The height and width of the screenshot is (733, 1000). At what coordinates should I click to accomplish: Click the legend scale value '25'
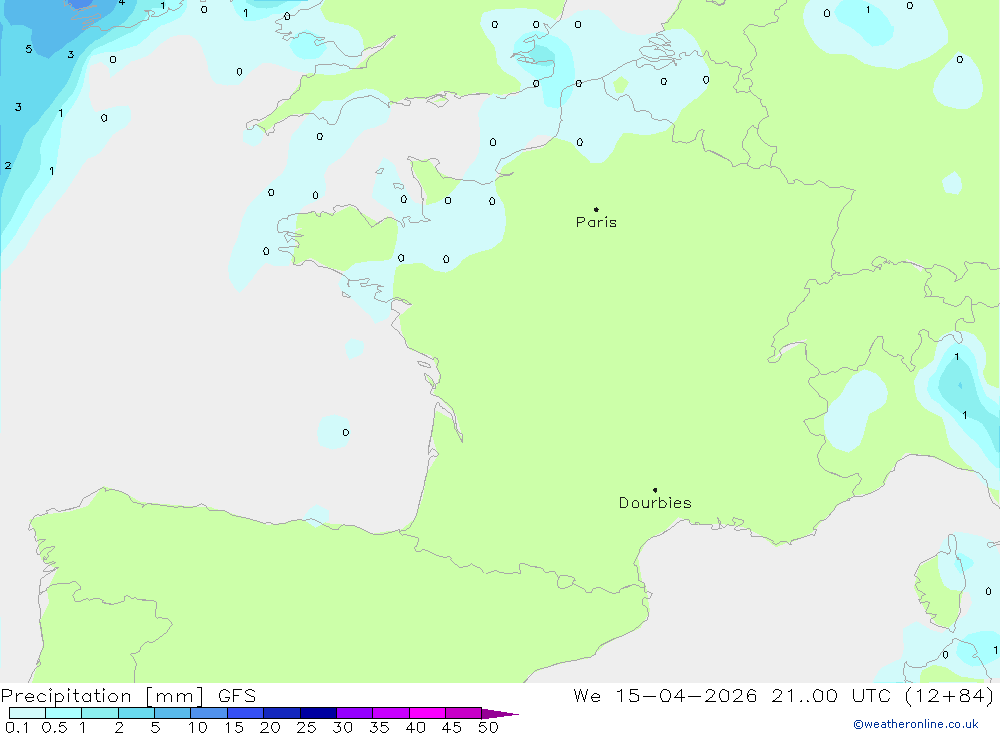[x=306, y=727]
